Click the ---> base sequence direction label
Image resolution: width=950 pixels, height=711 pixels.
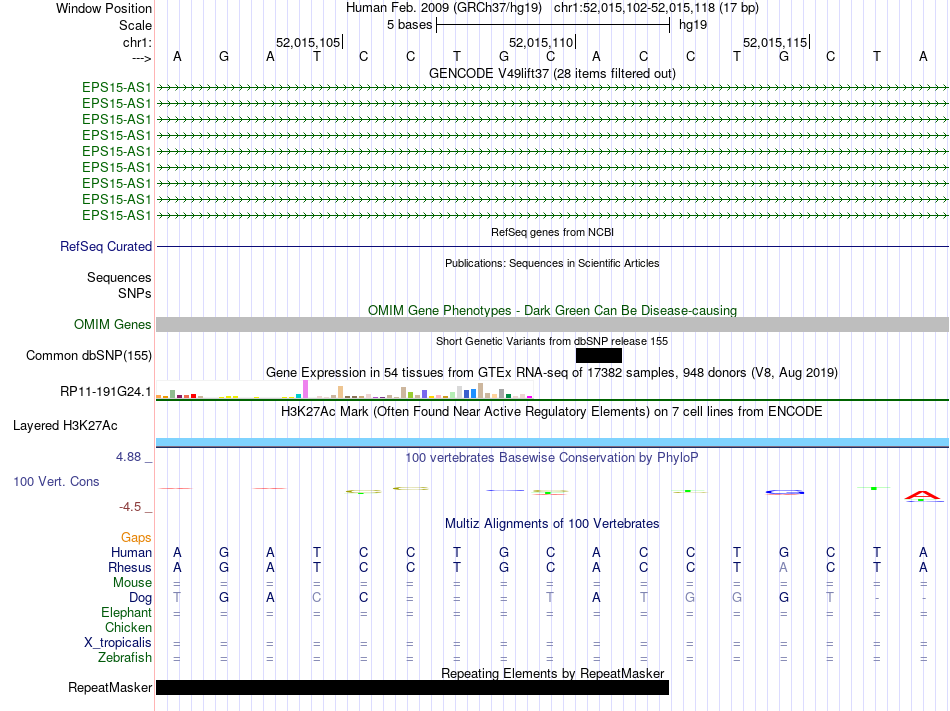pyautogui.click(x=142, y=58)
